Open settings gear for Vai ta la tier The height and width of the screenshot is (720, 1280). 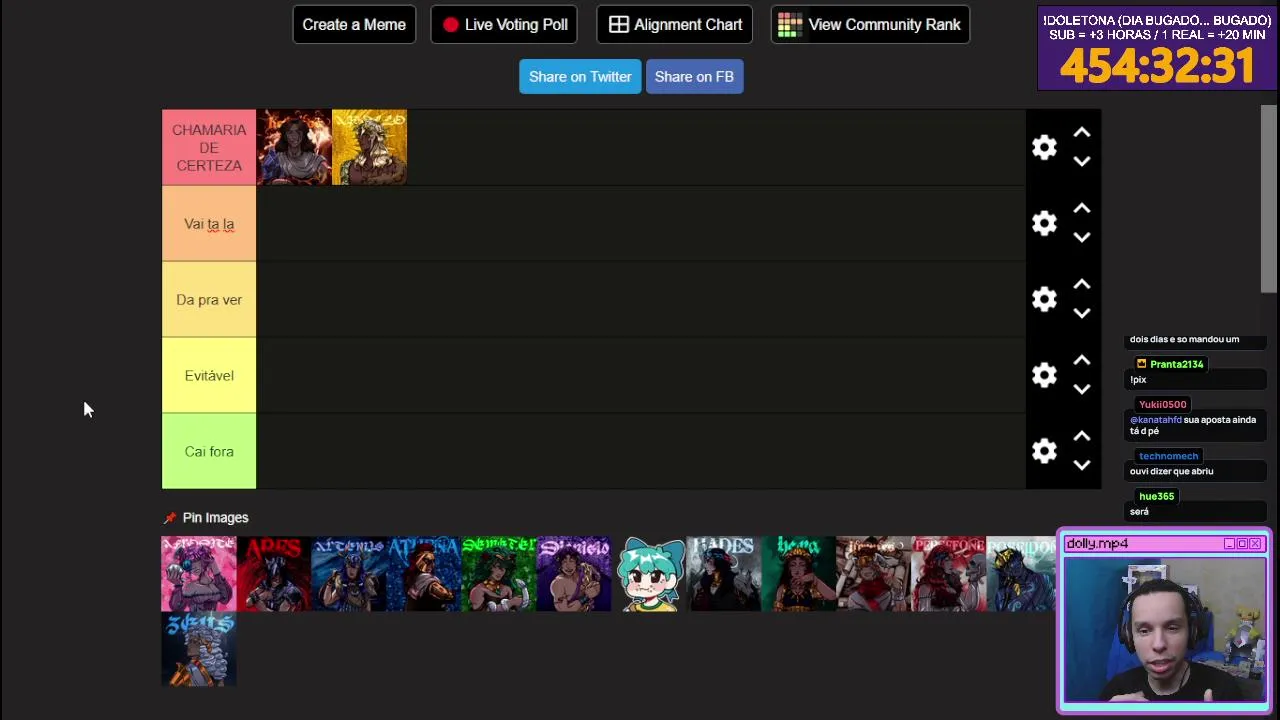pyautogui.click(x=1044, y=223)
